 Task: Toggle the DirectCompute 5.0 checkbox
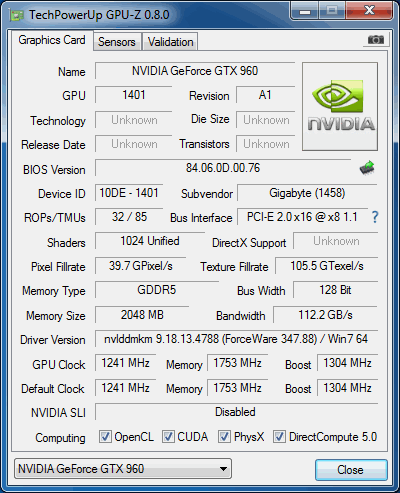click(279, 437)
